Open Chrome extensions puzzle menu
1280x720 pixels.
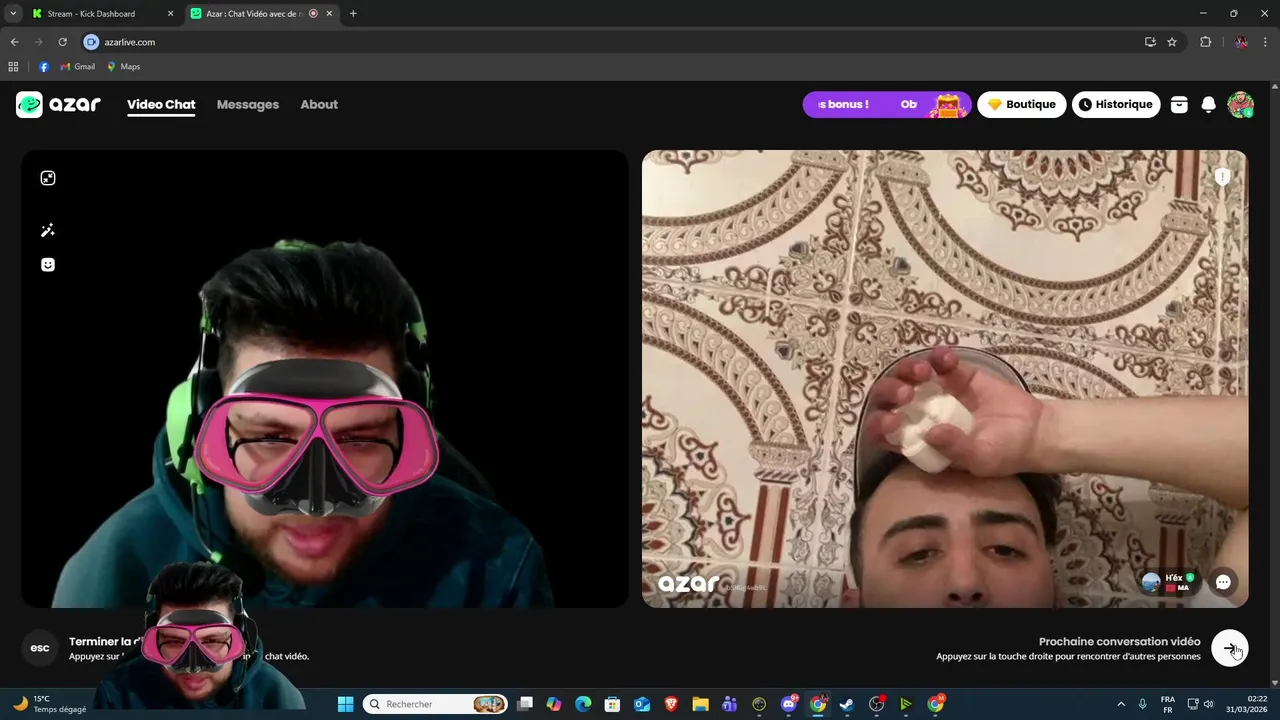tap(1205, 42)
